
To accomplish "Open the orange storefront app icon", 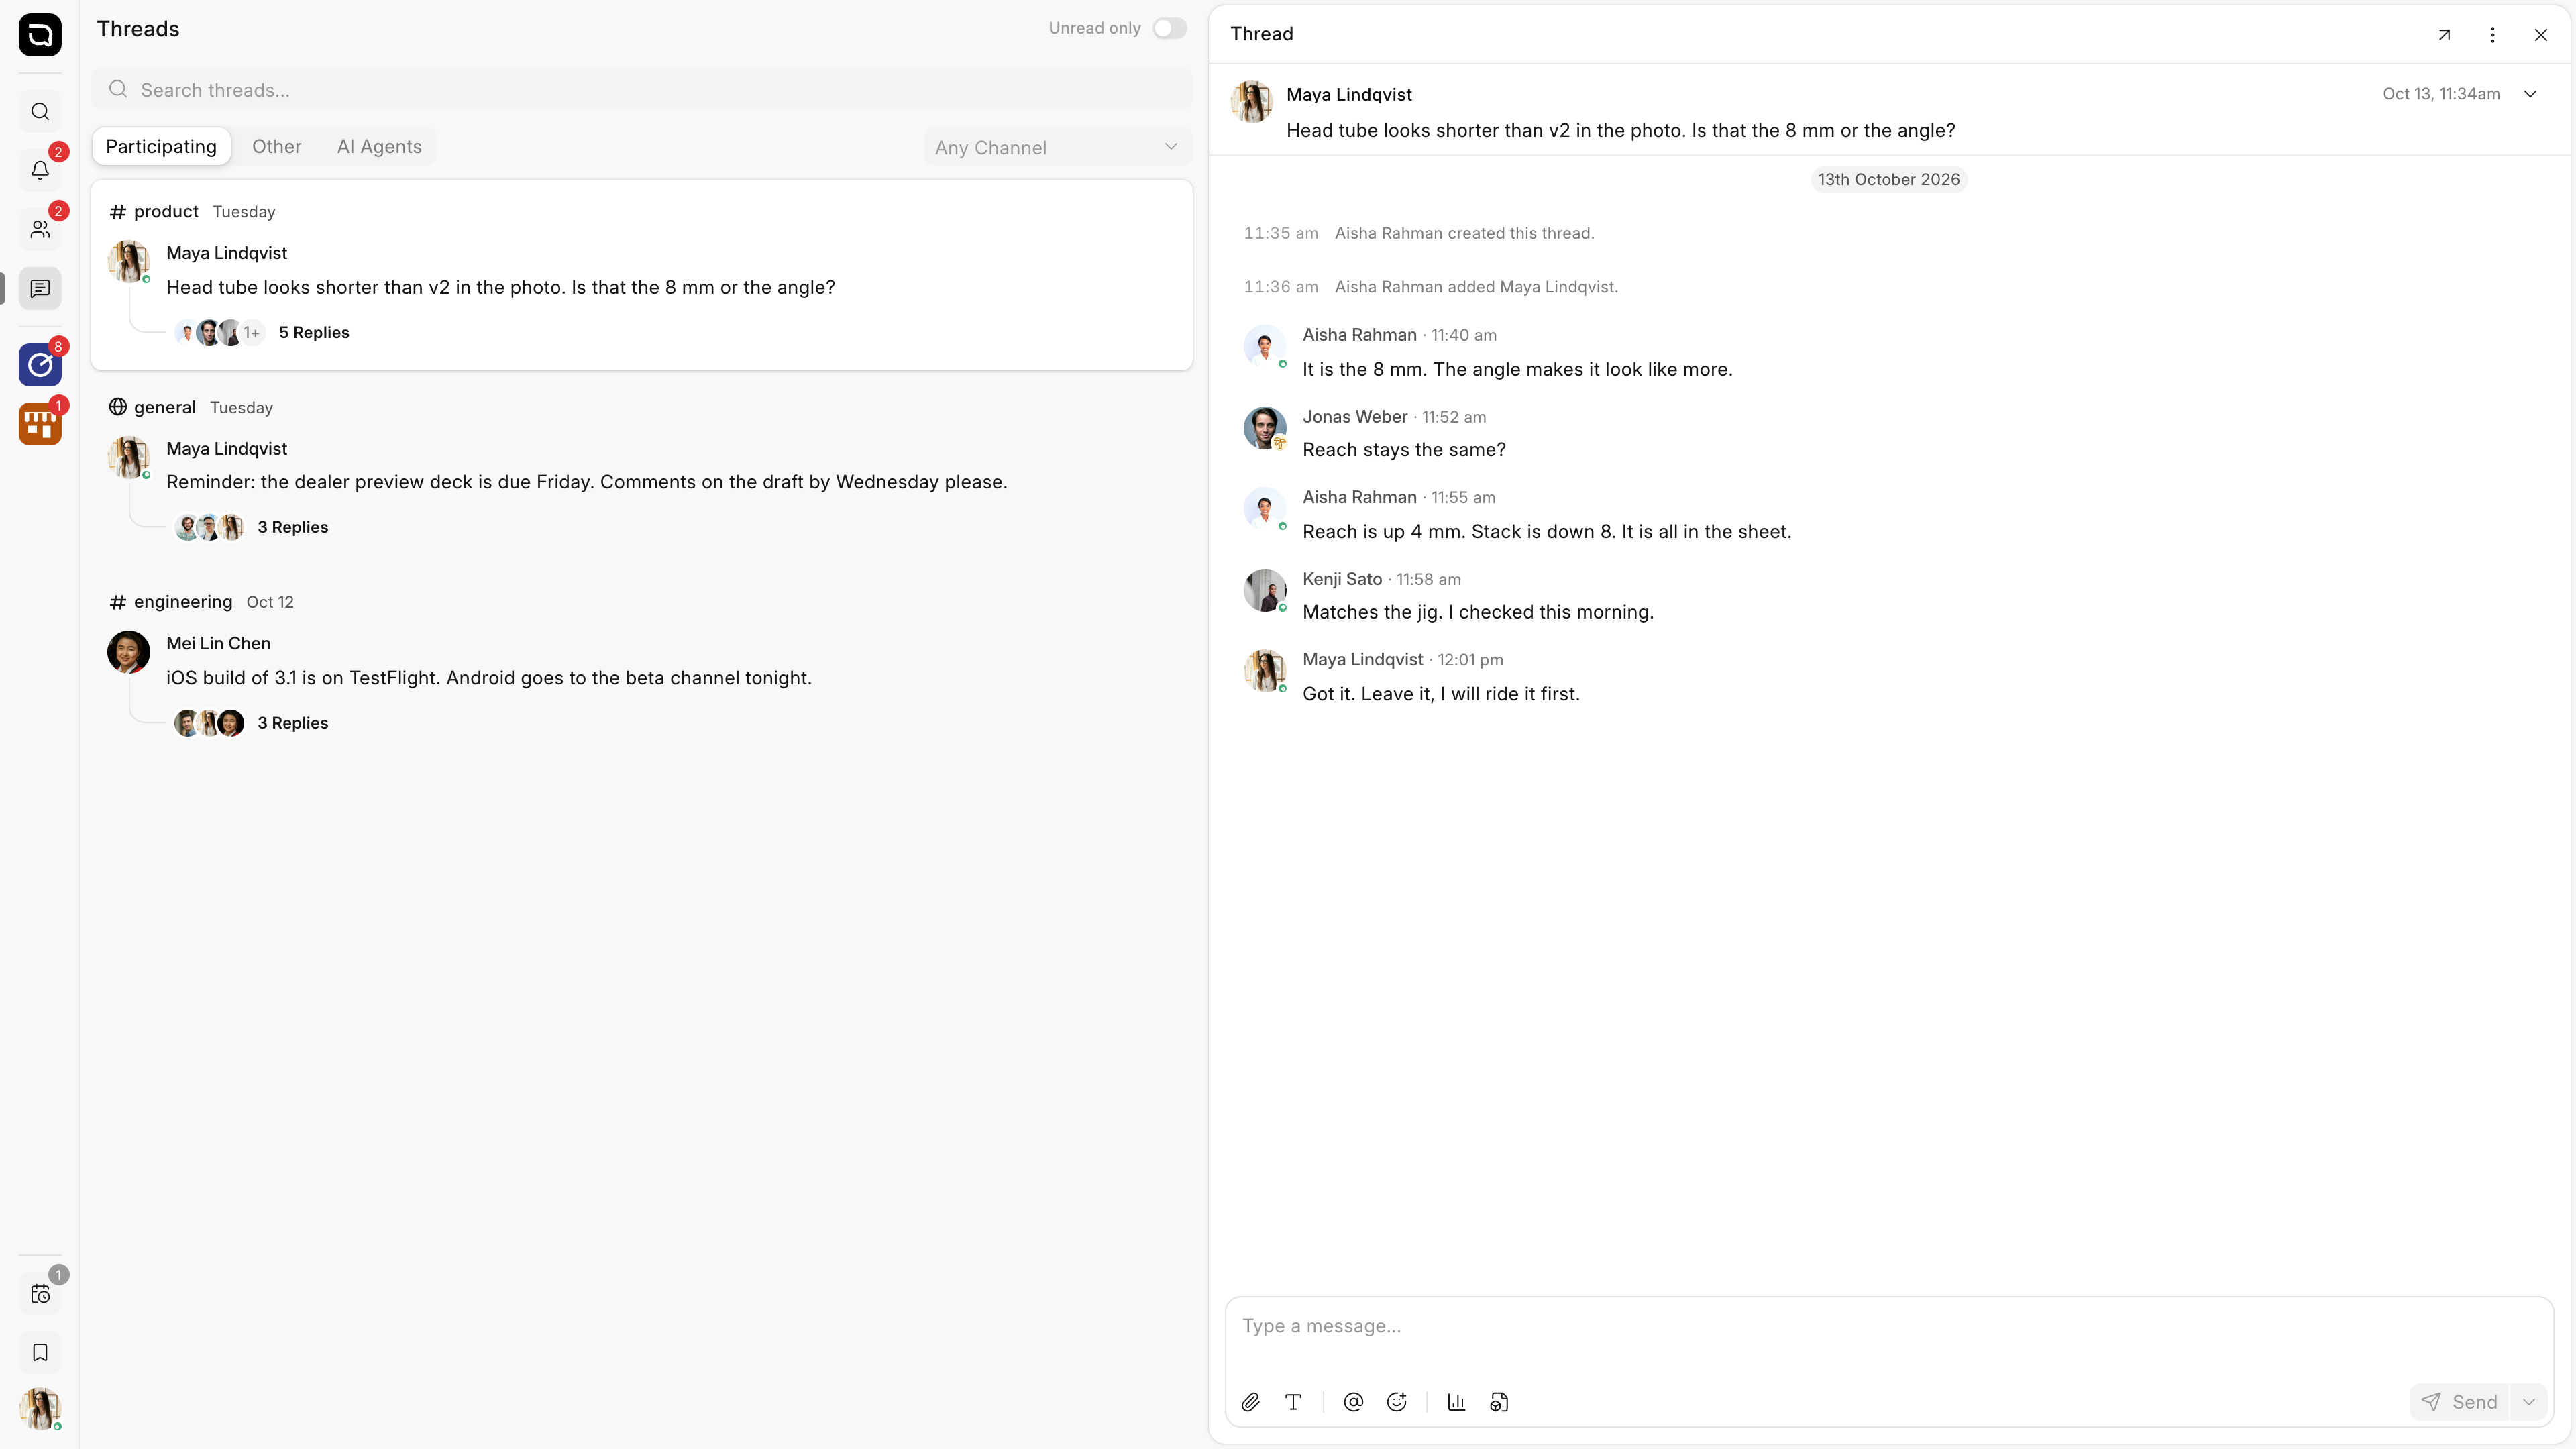I will tap(40, 424).
